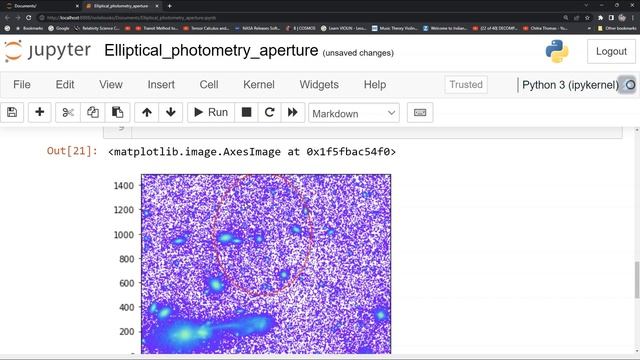Open the Edit menu

(x=65, y=84)
